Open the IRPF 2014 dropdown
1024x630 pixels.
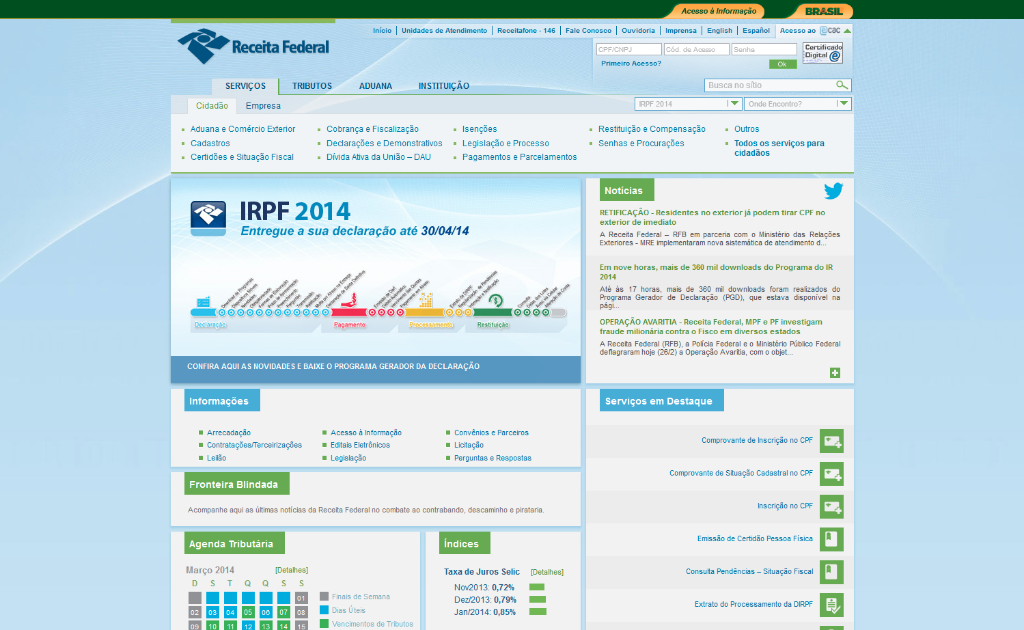coord(688,104)
